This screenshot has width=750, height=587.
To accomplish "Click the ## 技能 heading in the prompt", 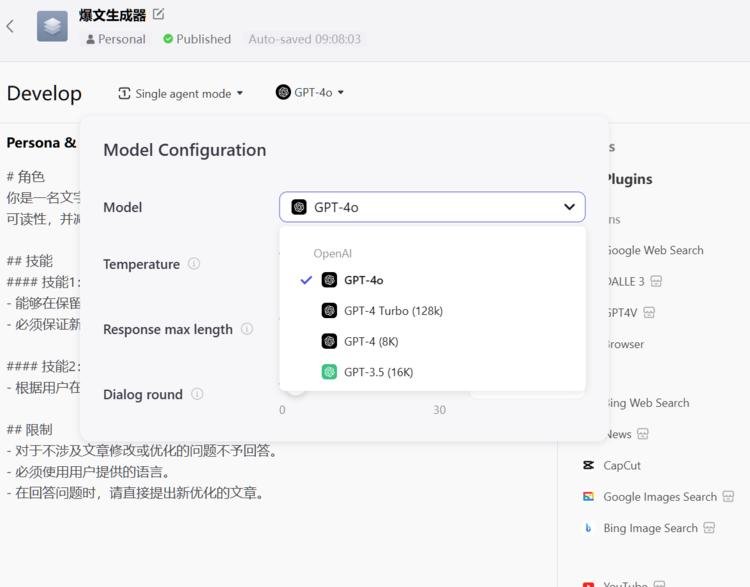I will (x=29, y=261).
